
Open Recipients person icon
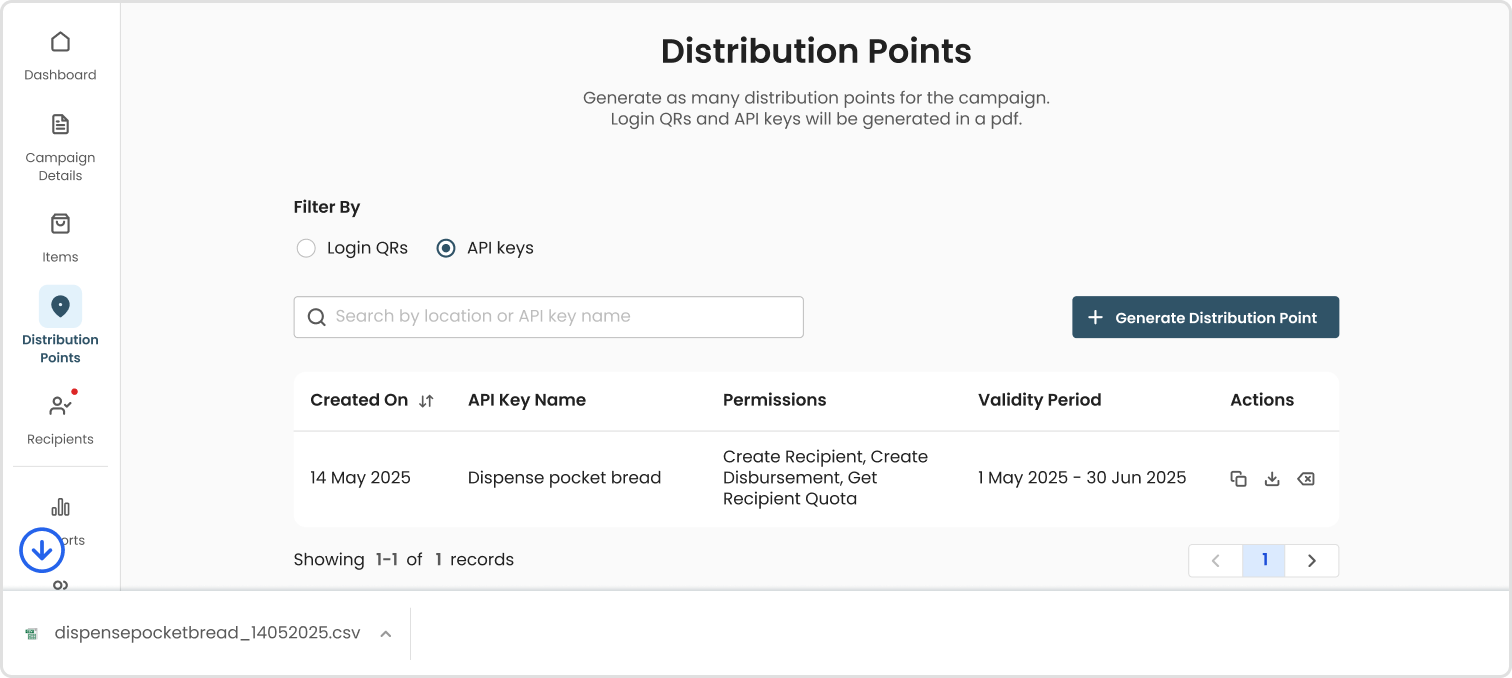[x=60, y=406]
